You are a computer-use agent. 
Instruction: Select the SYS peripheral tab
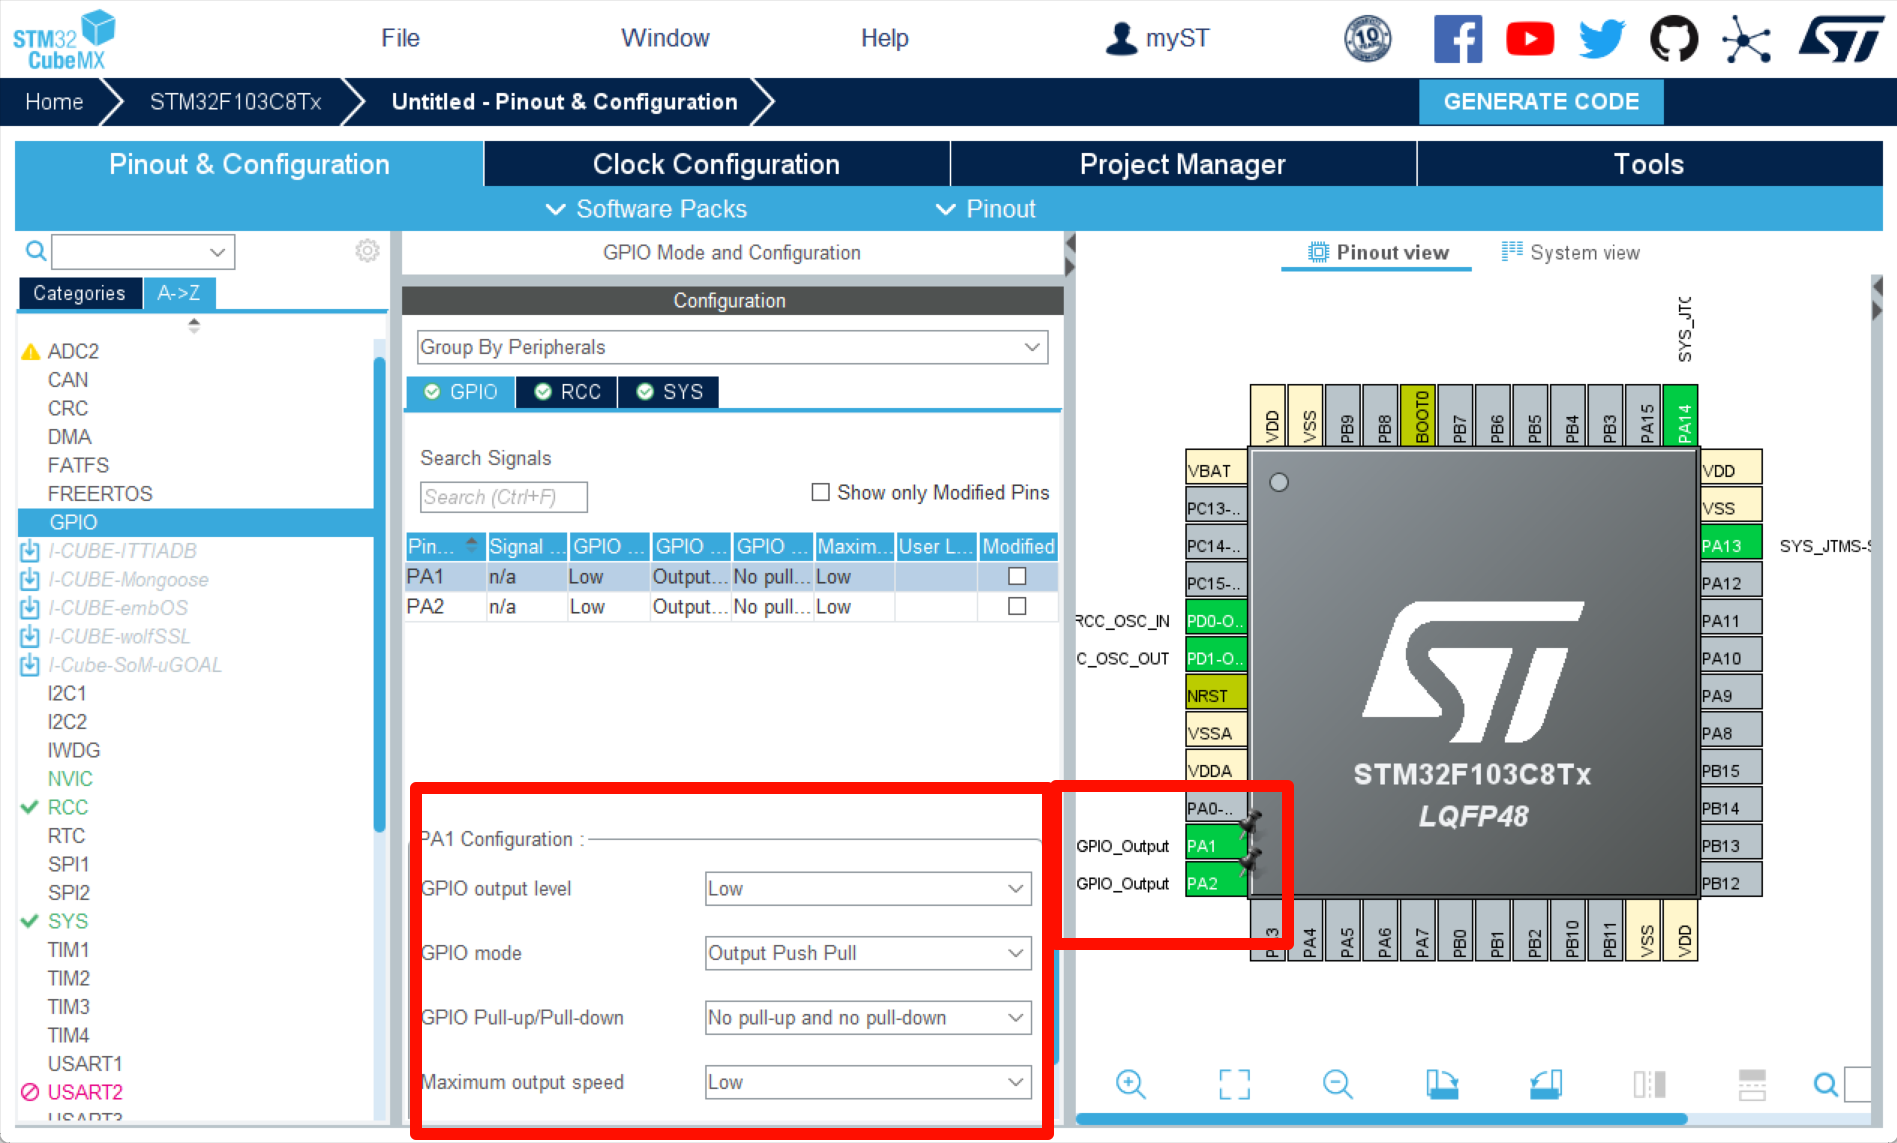click(x=669, y=392)
